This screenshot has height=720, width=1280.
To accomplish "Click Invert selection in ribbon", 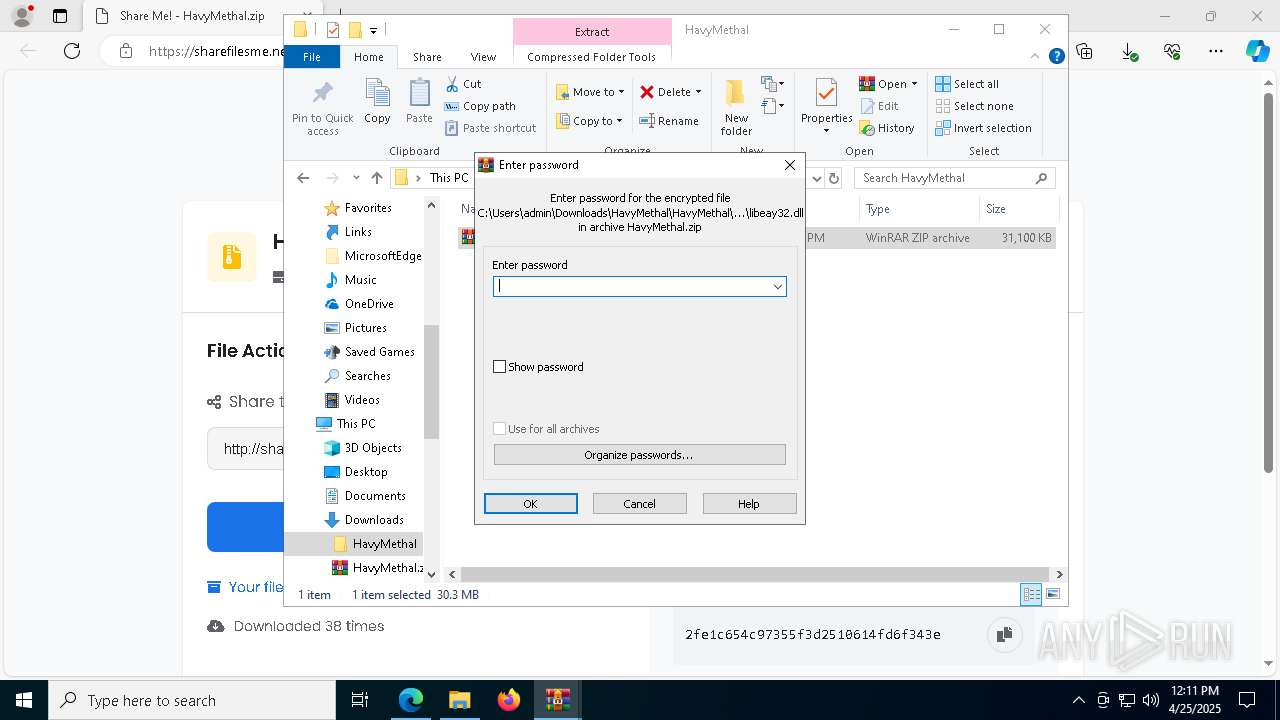I will coord(984,128).
